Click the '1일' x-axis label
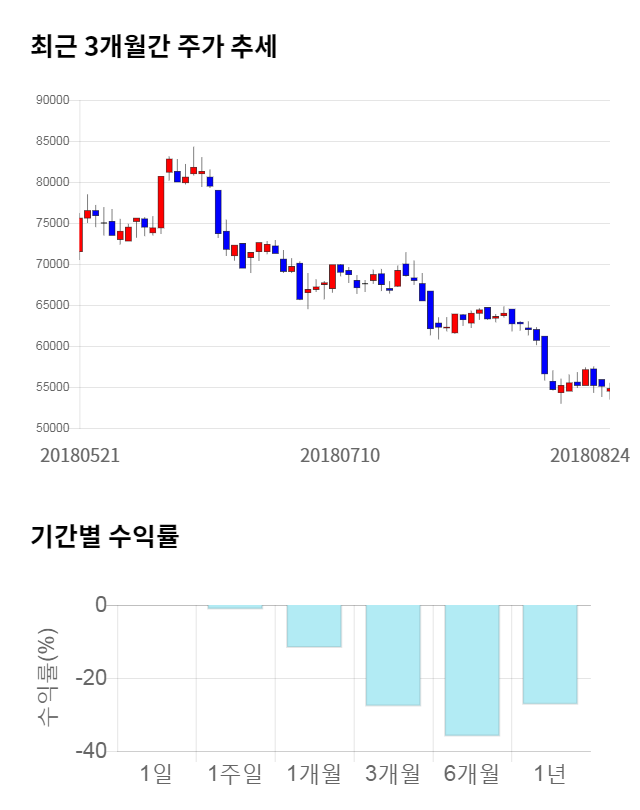Viewport: 640px width, 810px height. pos(156,773)
